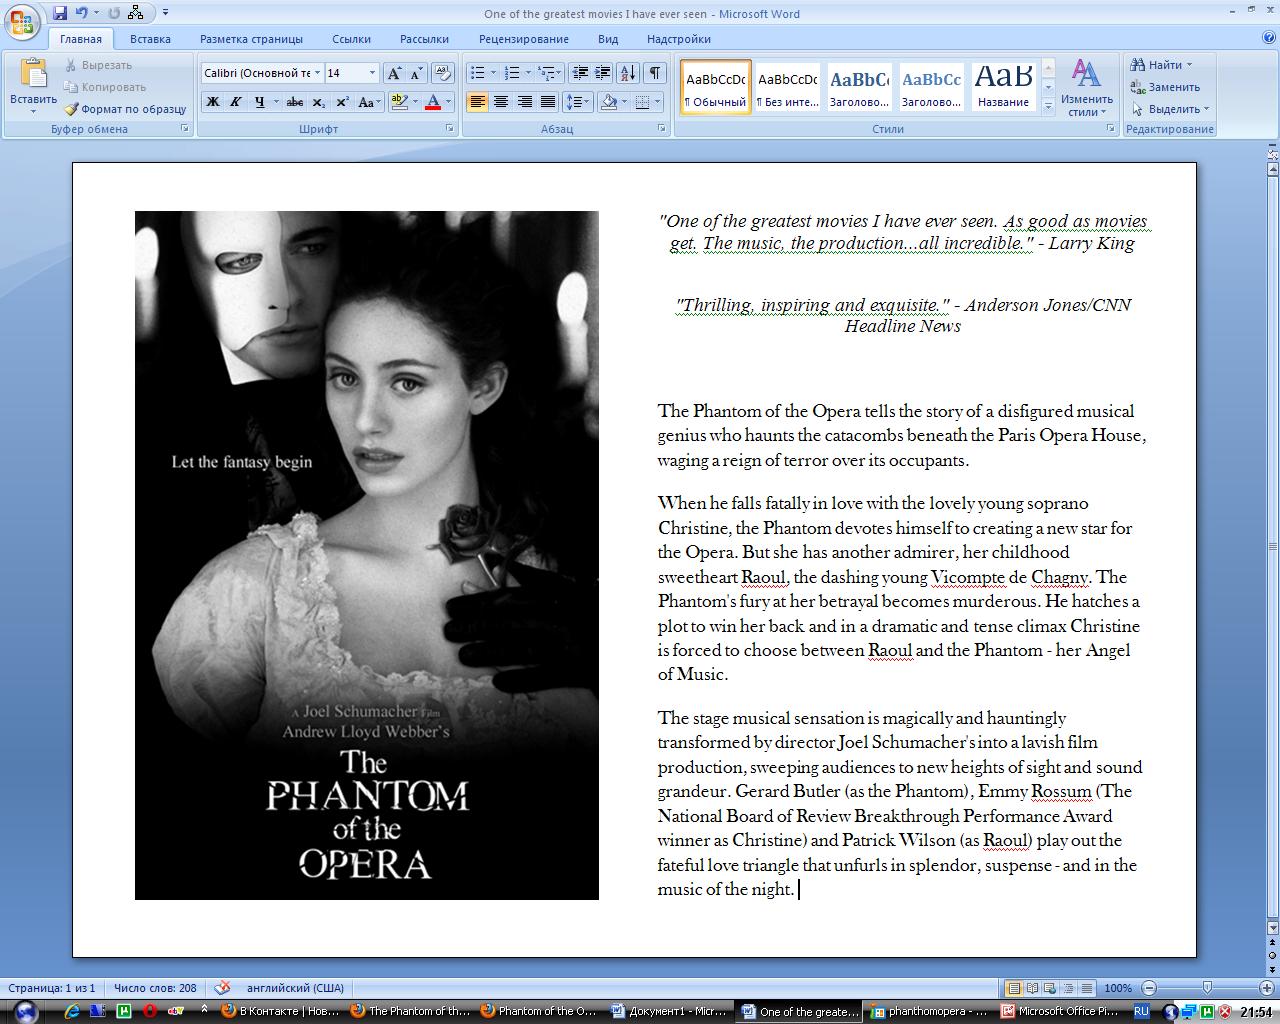The image size is (1280, 1024).
Task: Open the Шрифт dialog launcher
Action: [x=449, y=129]
